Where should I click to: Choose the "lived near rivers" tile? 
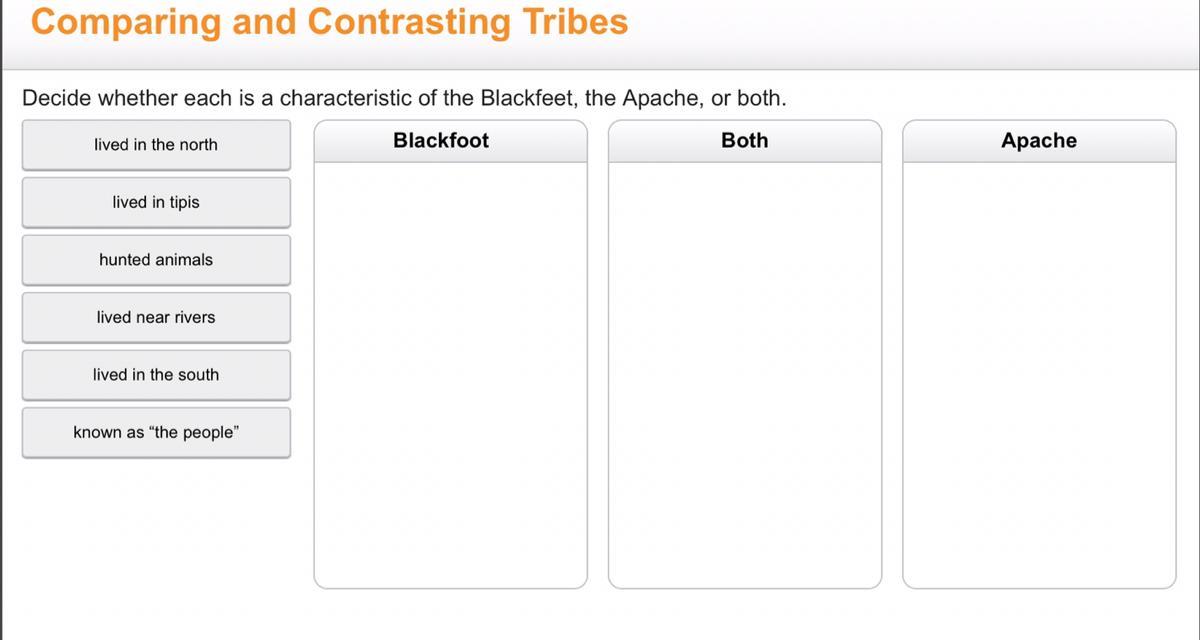tap(156, 317)
